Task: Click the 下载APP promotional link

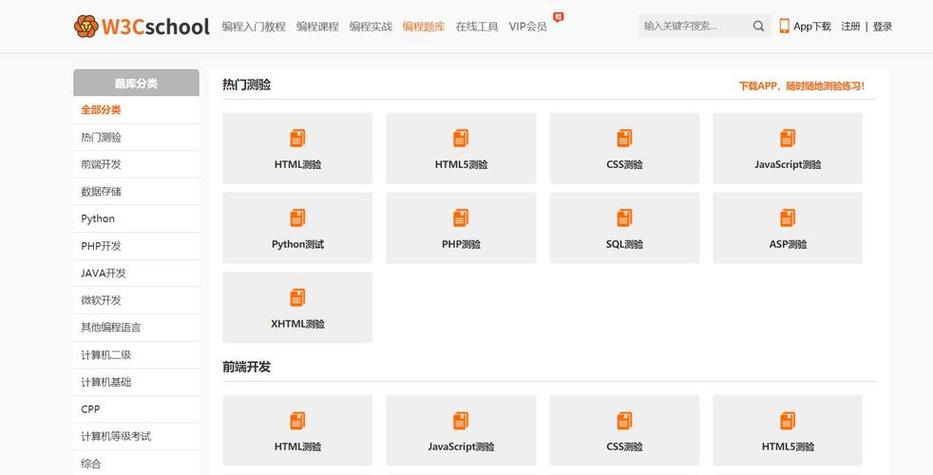Action: tap(801, 86)
